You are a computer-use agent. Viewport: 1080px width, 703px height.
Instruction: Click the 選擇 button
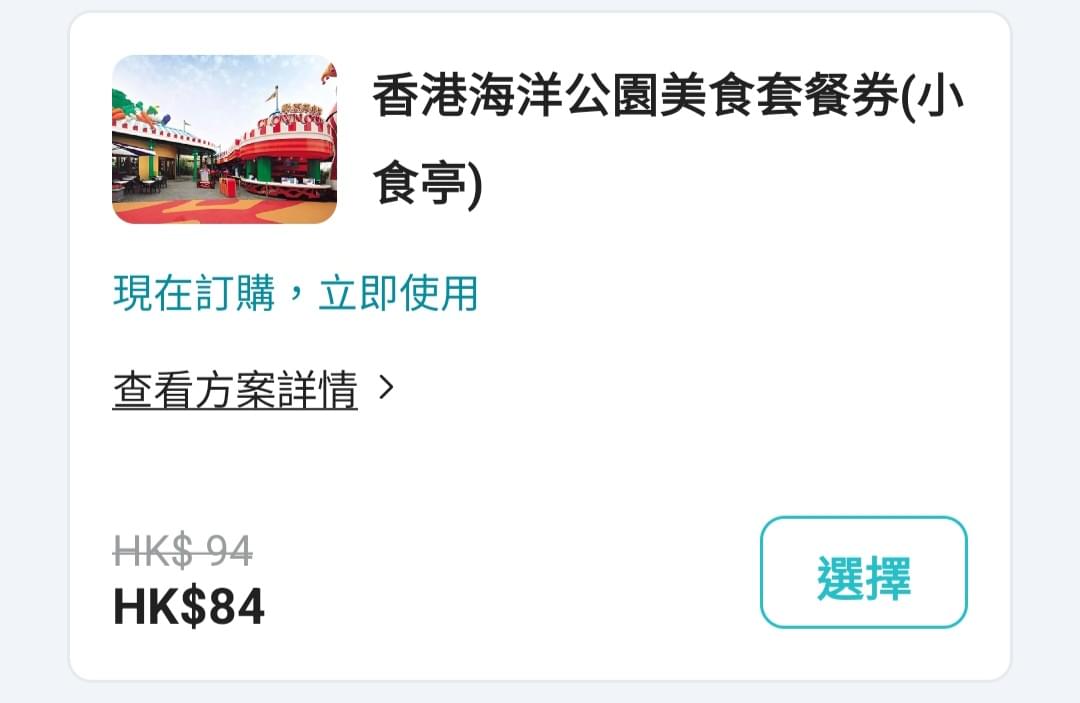864,572
